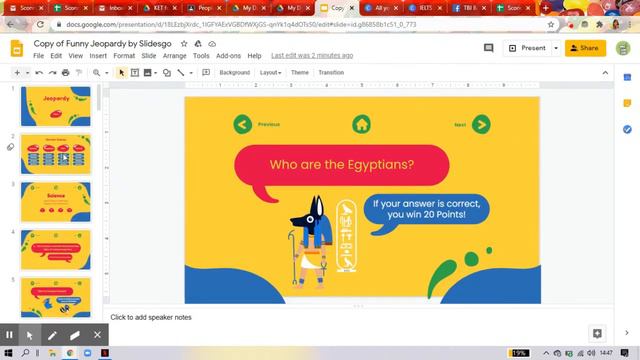Expand the Present options dropdown arrow
Viewport: 640px width, 360px height.
[x=556, y=48]
